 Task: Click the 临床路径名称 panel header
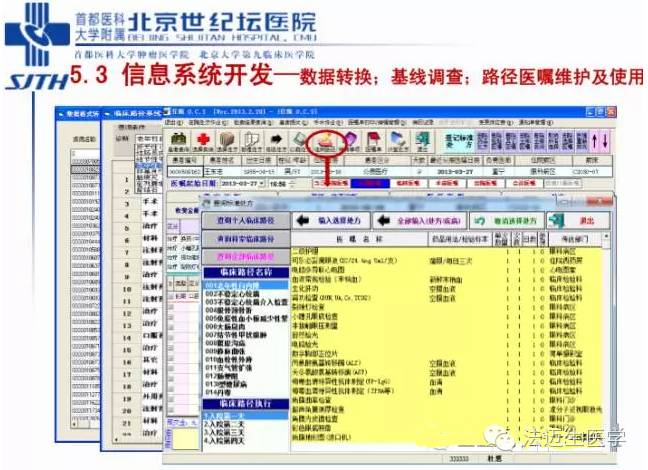click(x=246, y=273)
